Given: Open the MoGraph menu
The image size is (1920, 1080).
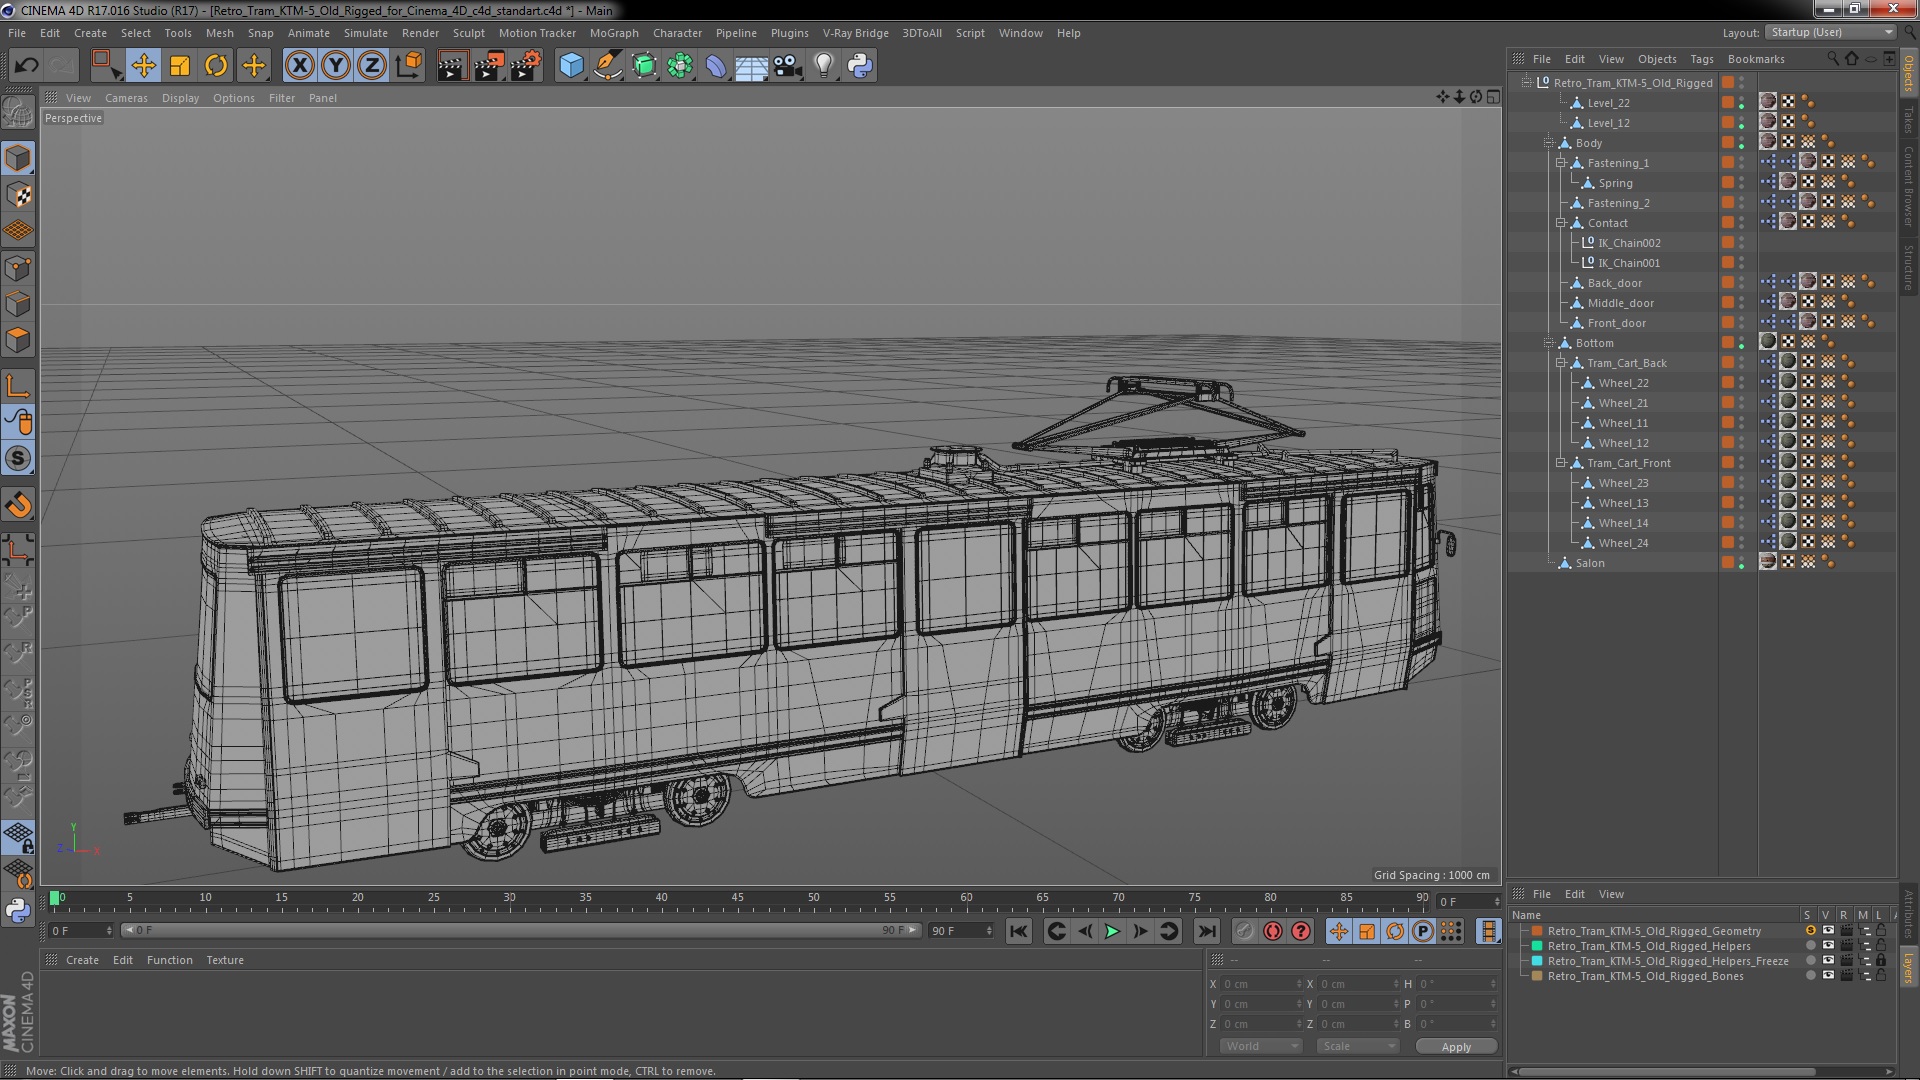Looking at the screenshot, I should pos(614,33).
